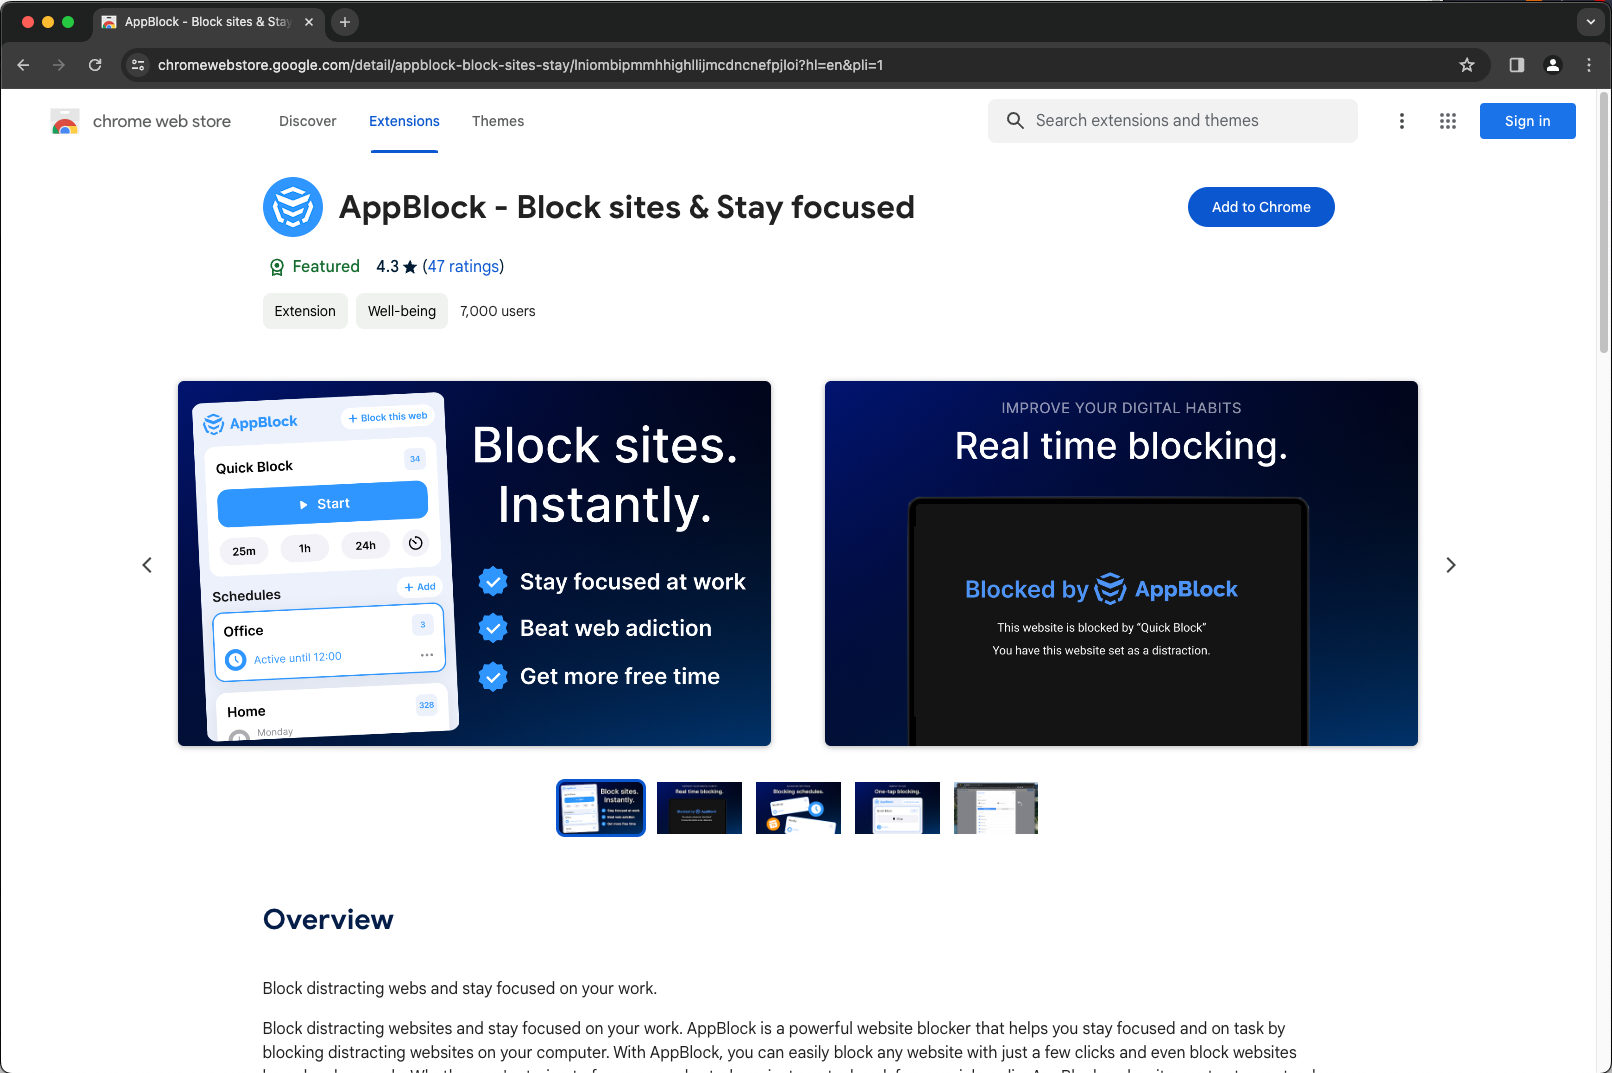This screenshot has width=1612, height=1073.
Task: Go back using the back arrow
Action: click(x=23, y=65)
